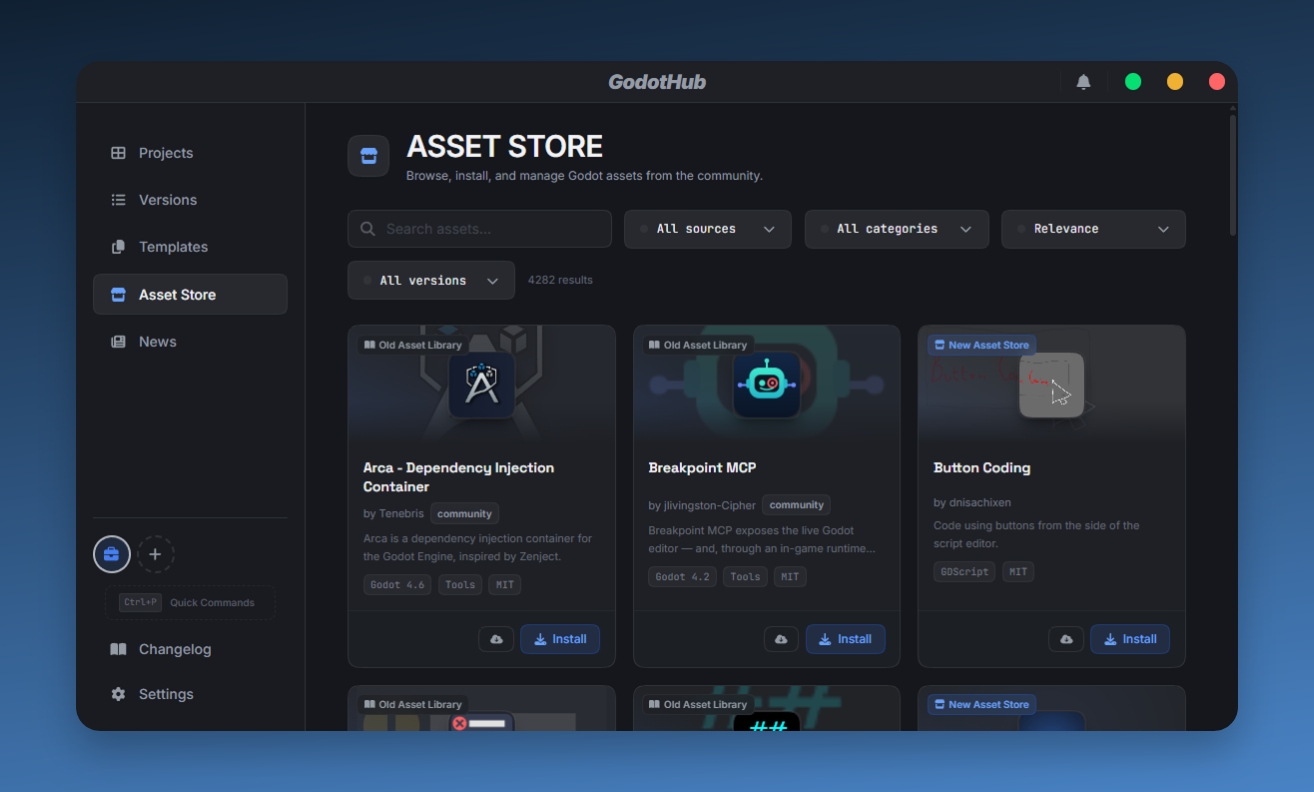
Task: Click cloud download icon on Arca card
Action: [497, 639]
